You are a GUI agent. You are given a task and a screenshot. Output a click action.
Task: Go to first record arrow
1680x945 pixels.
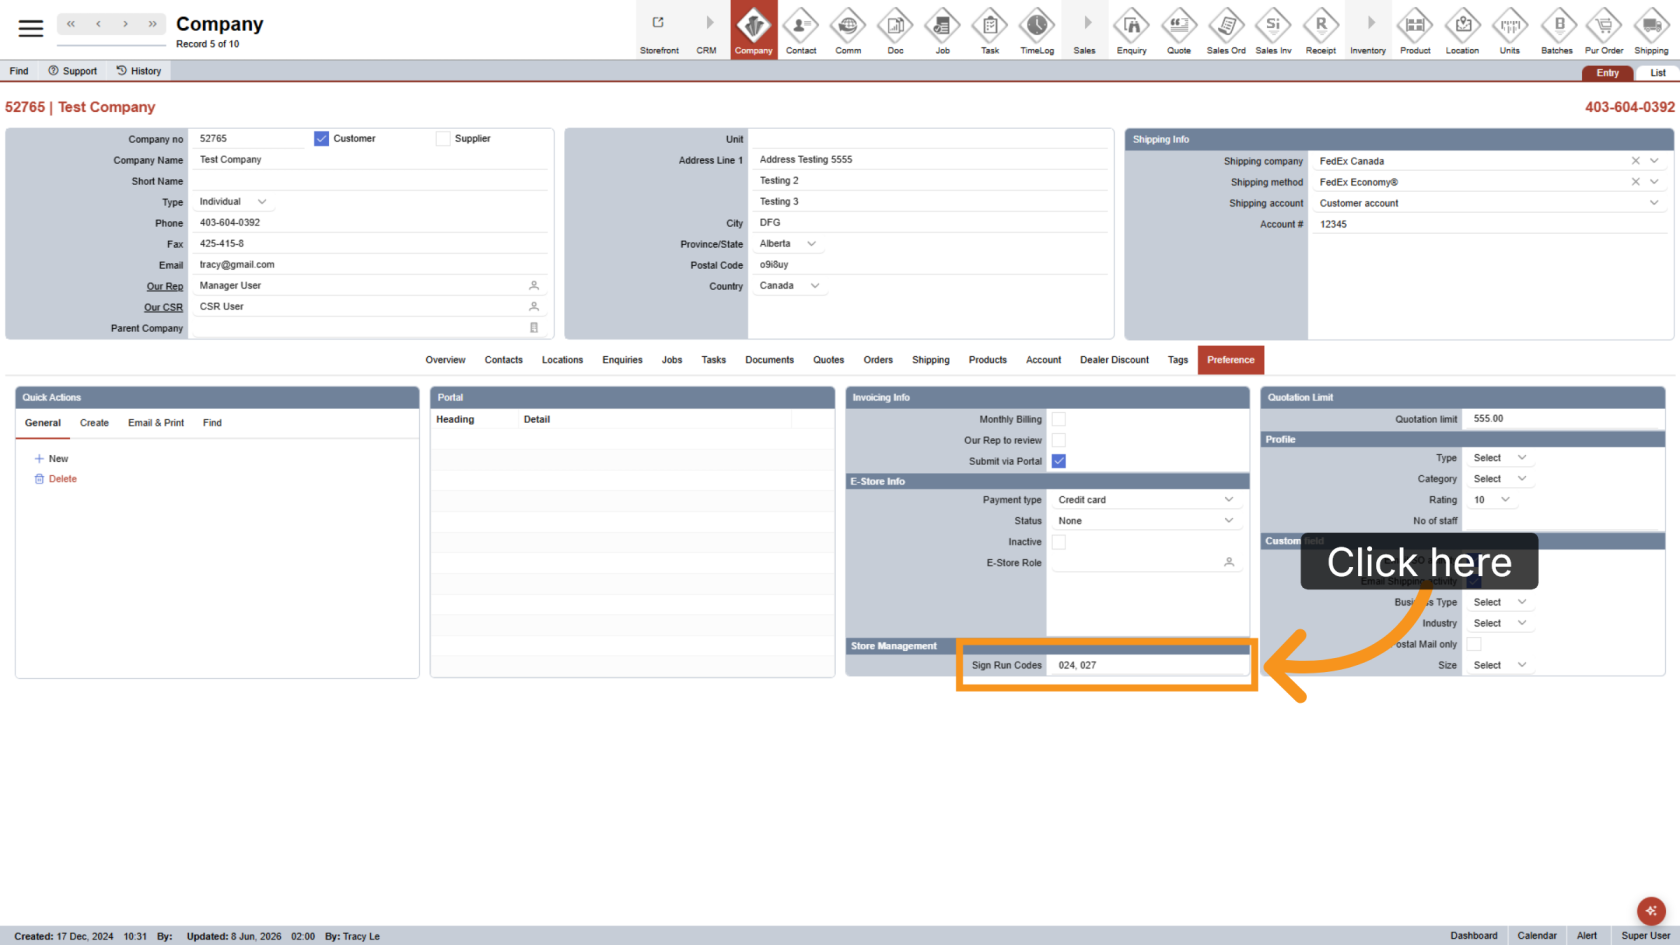click(71, 24)
